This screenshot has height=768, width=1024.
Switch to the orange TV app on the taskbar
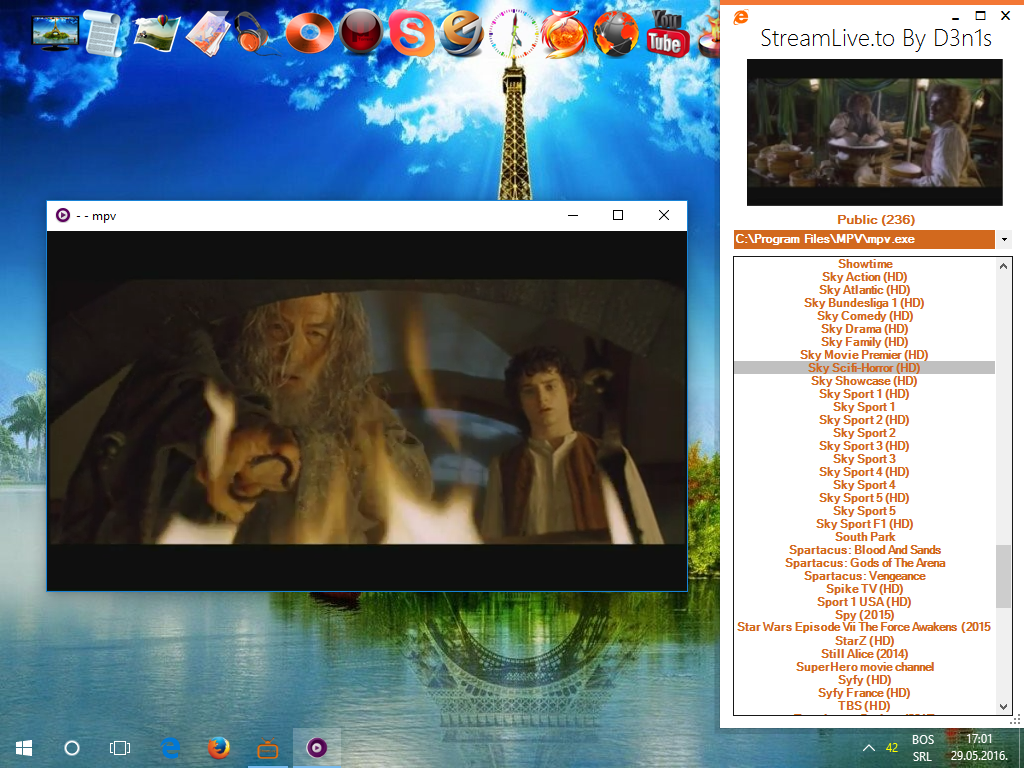[x=268, y=748]
